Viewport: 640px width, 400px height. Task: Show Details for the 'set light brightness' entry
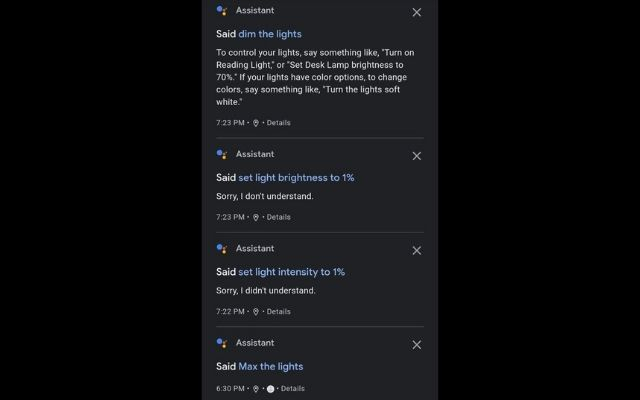click(278, 217)
